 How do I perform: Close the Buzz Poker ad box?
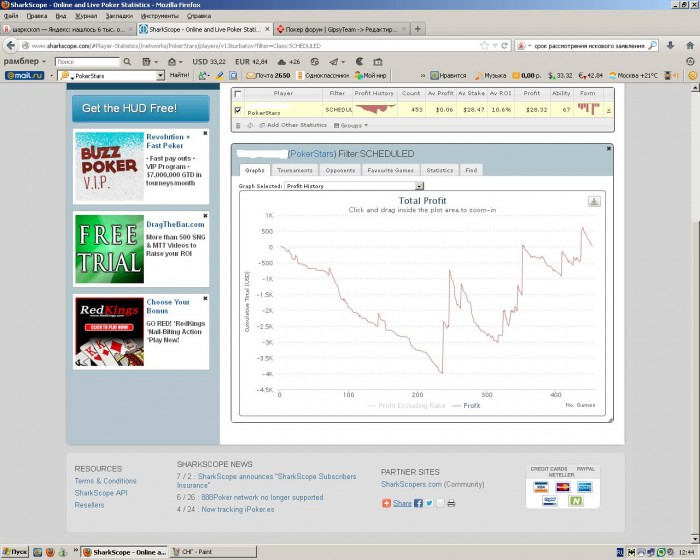[x=205, y=133]
